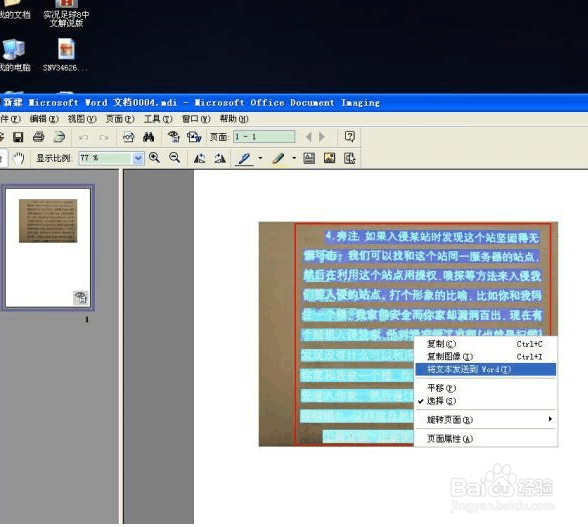588x527 pixels.
Task: Click the Send Text to Word toolbar icon
Action: tap(194, 137)
